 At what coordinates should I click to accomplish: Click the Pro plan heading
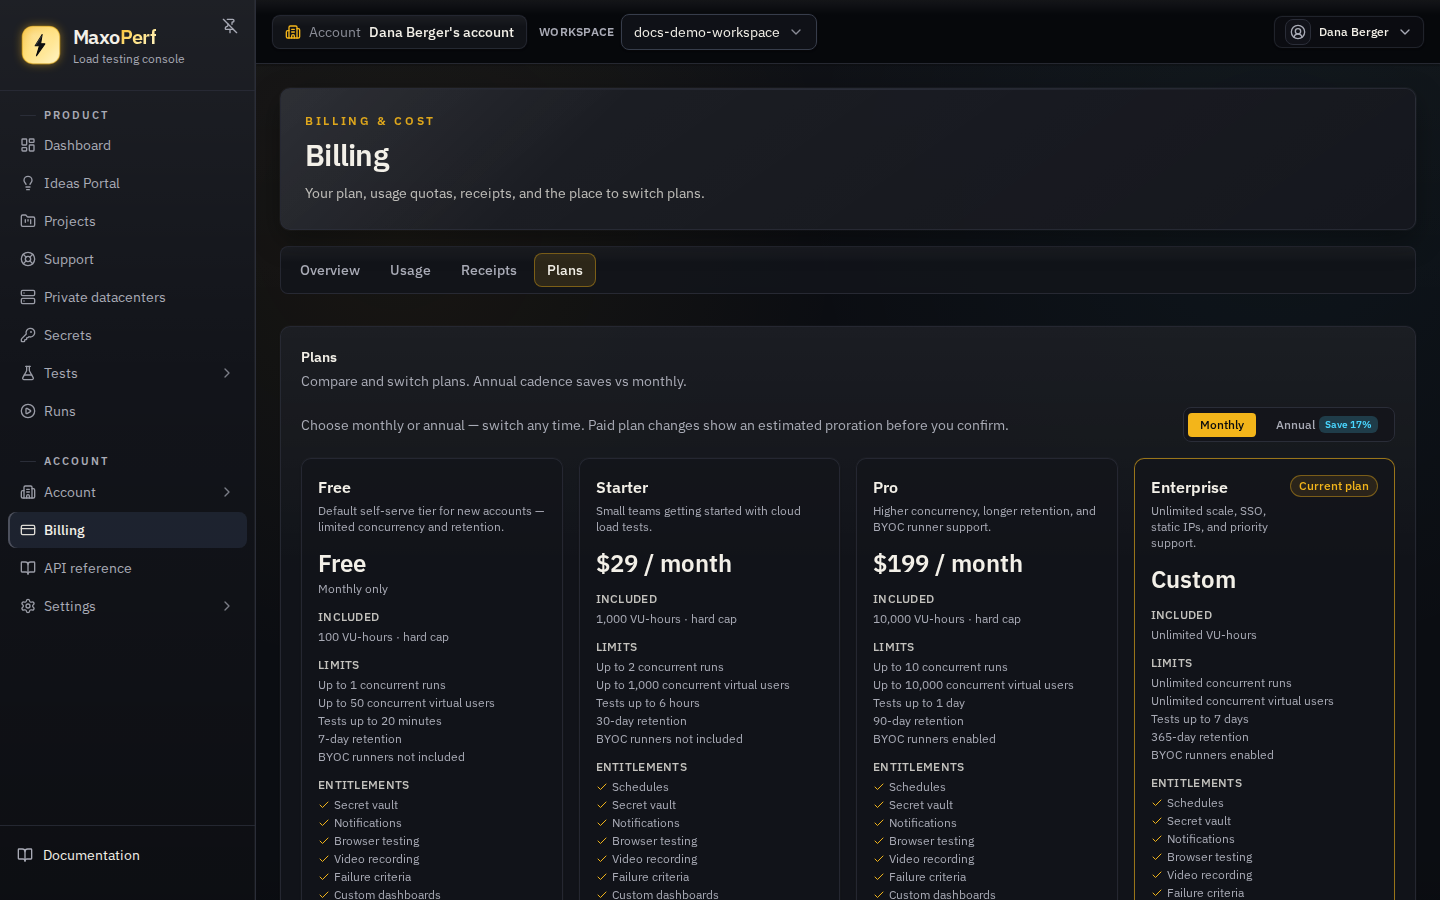(x=885, y=488)
